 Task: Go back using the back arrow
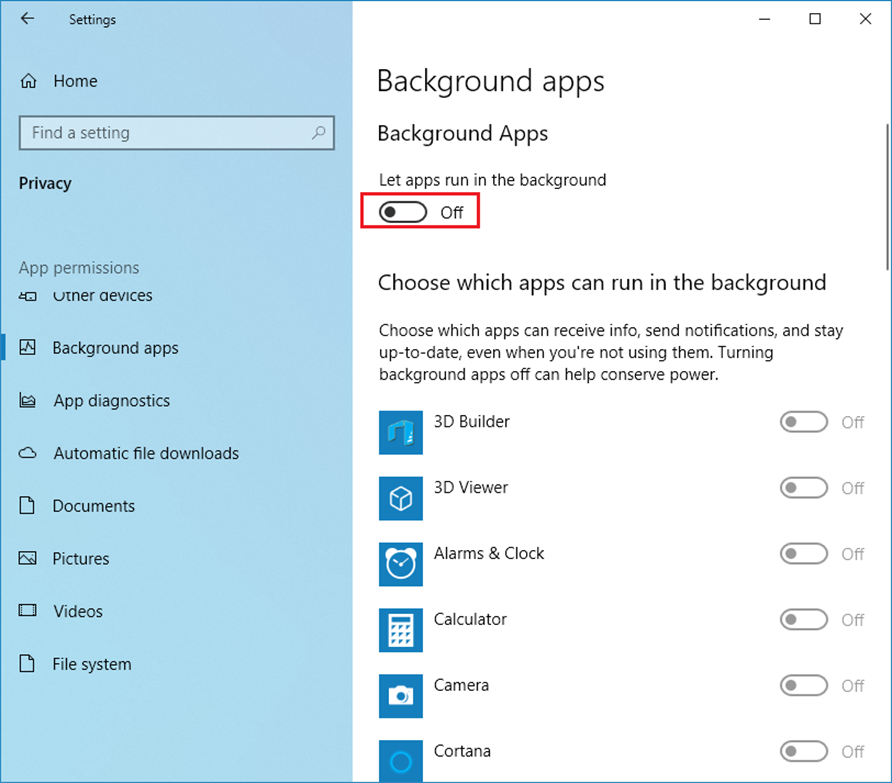(27, 19)
